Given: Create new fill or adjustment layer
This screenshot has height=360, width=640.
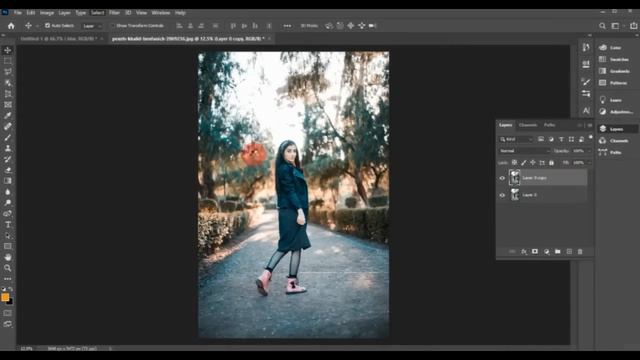Looking at the screenshot, I should point(546,252).
